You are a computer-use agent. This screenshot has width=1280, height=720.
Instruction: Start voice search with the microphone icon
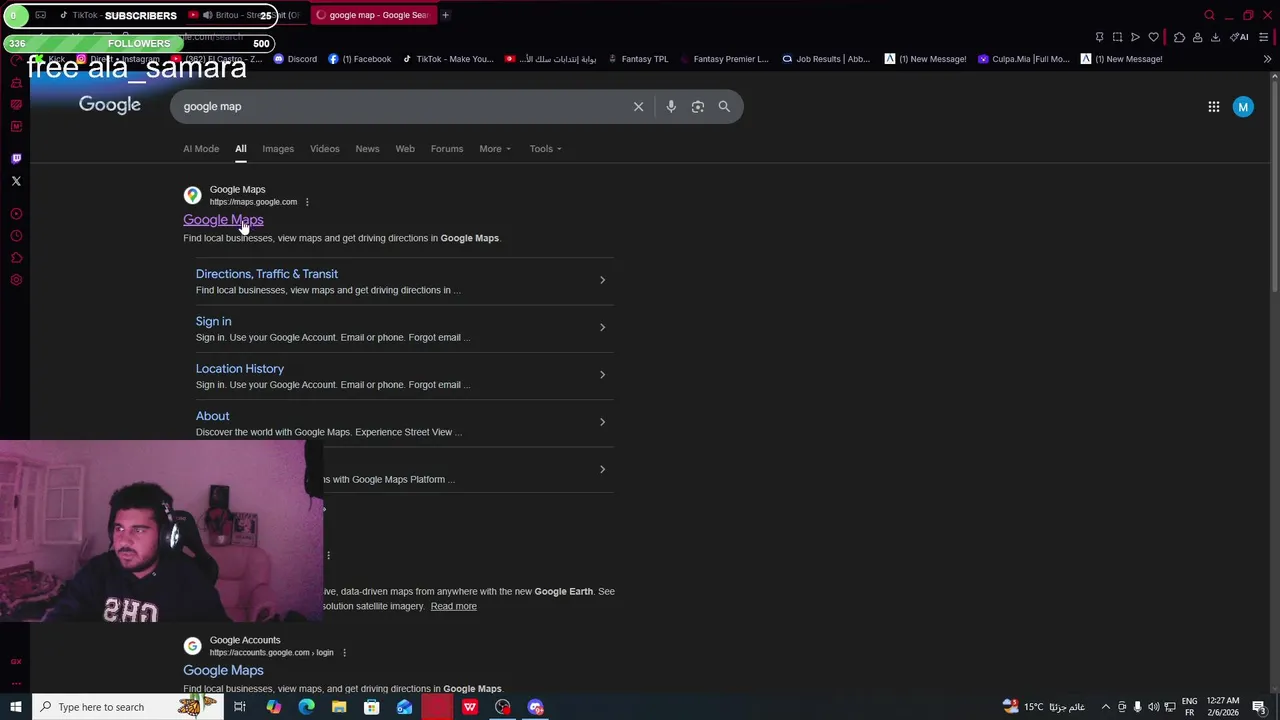coord(671,107)
